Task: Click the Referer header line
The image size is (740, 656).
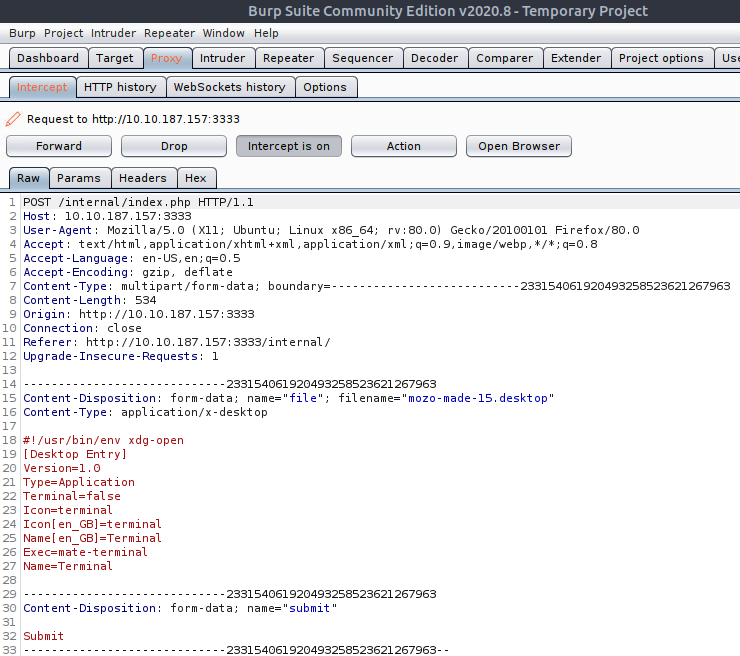Action: 177,342
